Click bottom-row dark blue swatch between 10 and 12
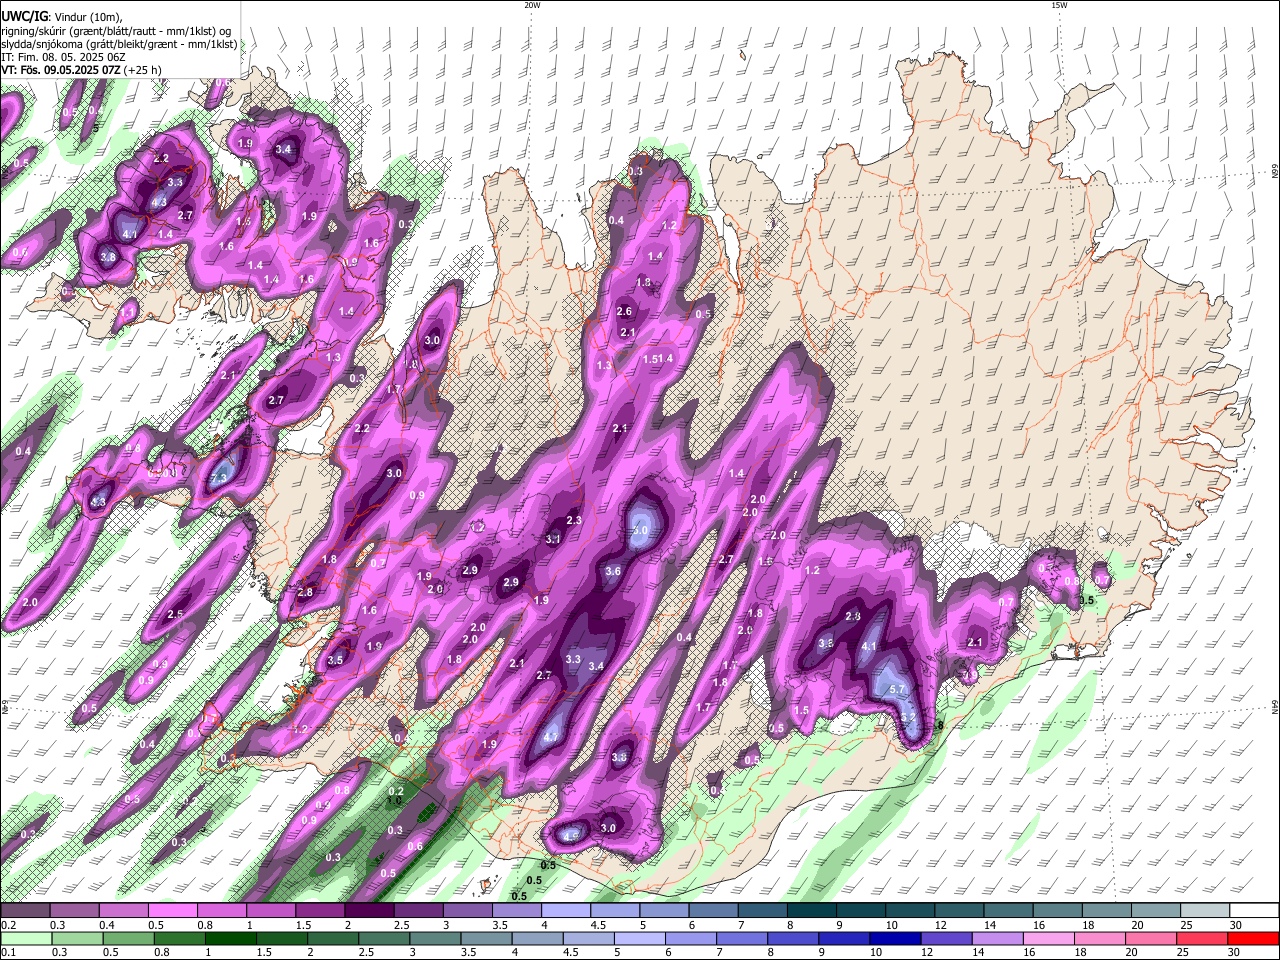The width and height of the screenshot is (1280, 960). pos(893,939)
